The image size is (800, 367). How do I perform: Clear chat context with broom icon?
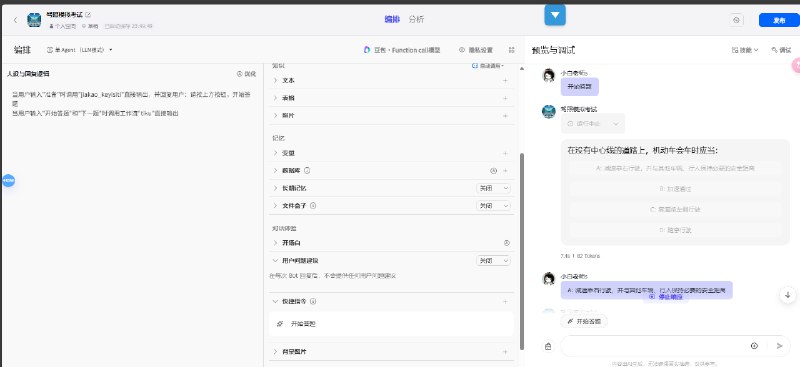click(548, 346)
